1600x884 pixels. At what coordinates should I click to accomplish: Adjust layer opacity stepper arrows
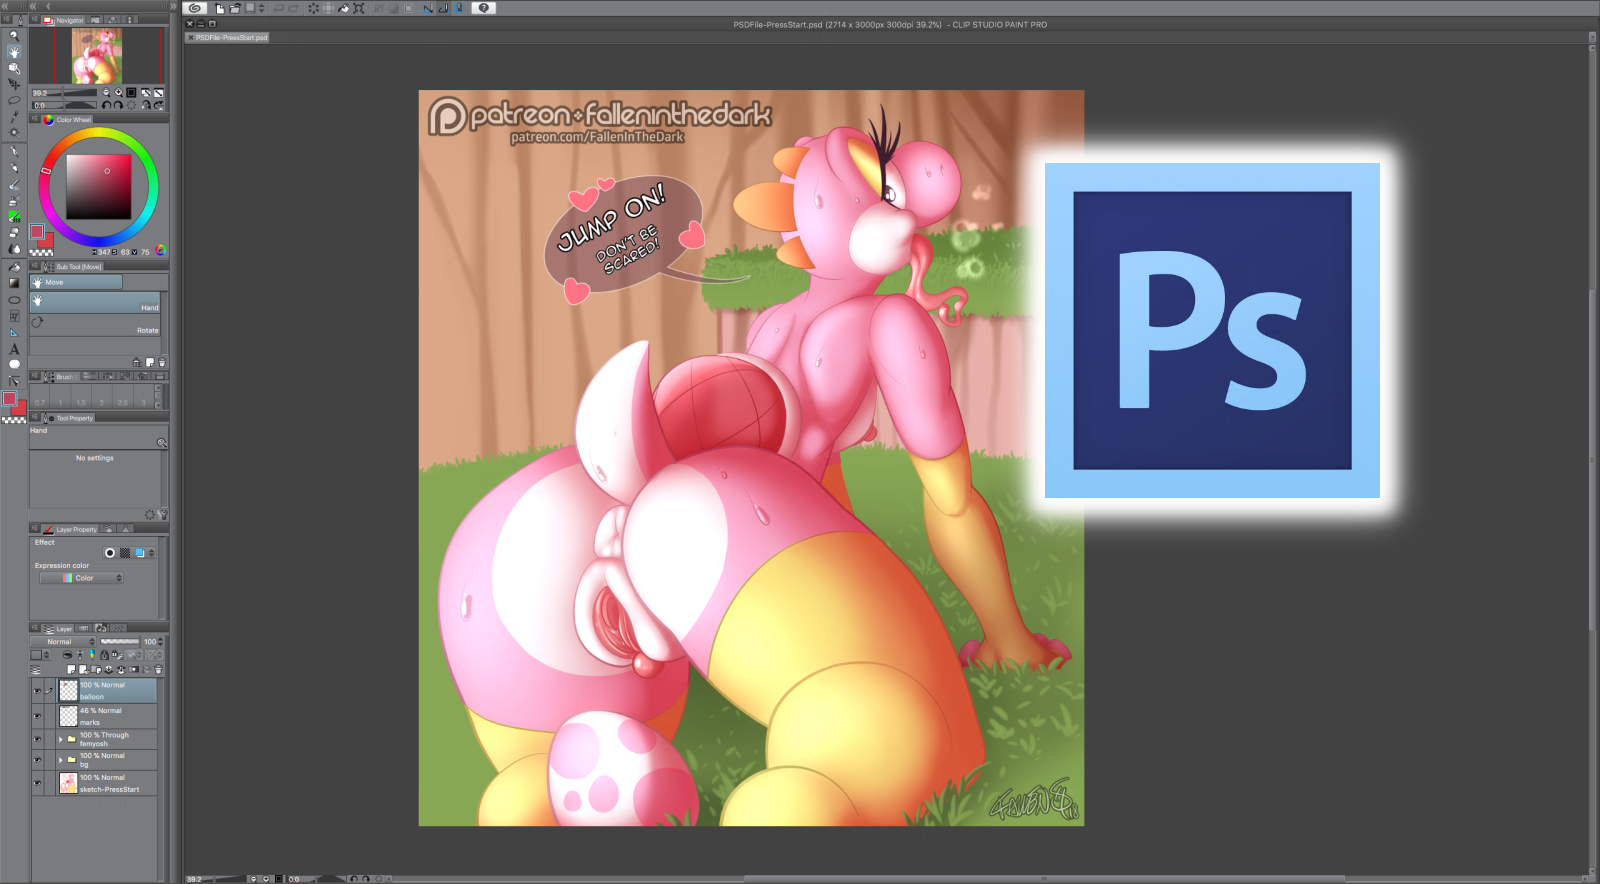point(161,642)
